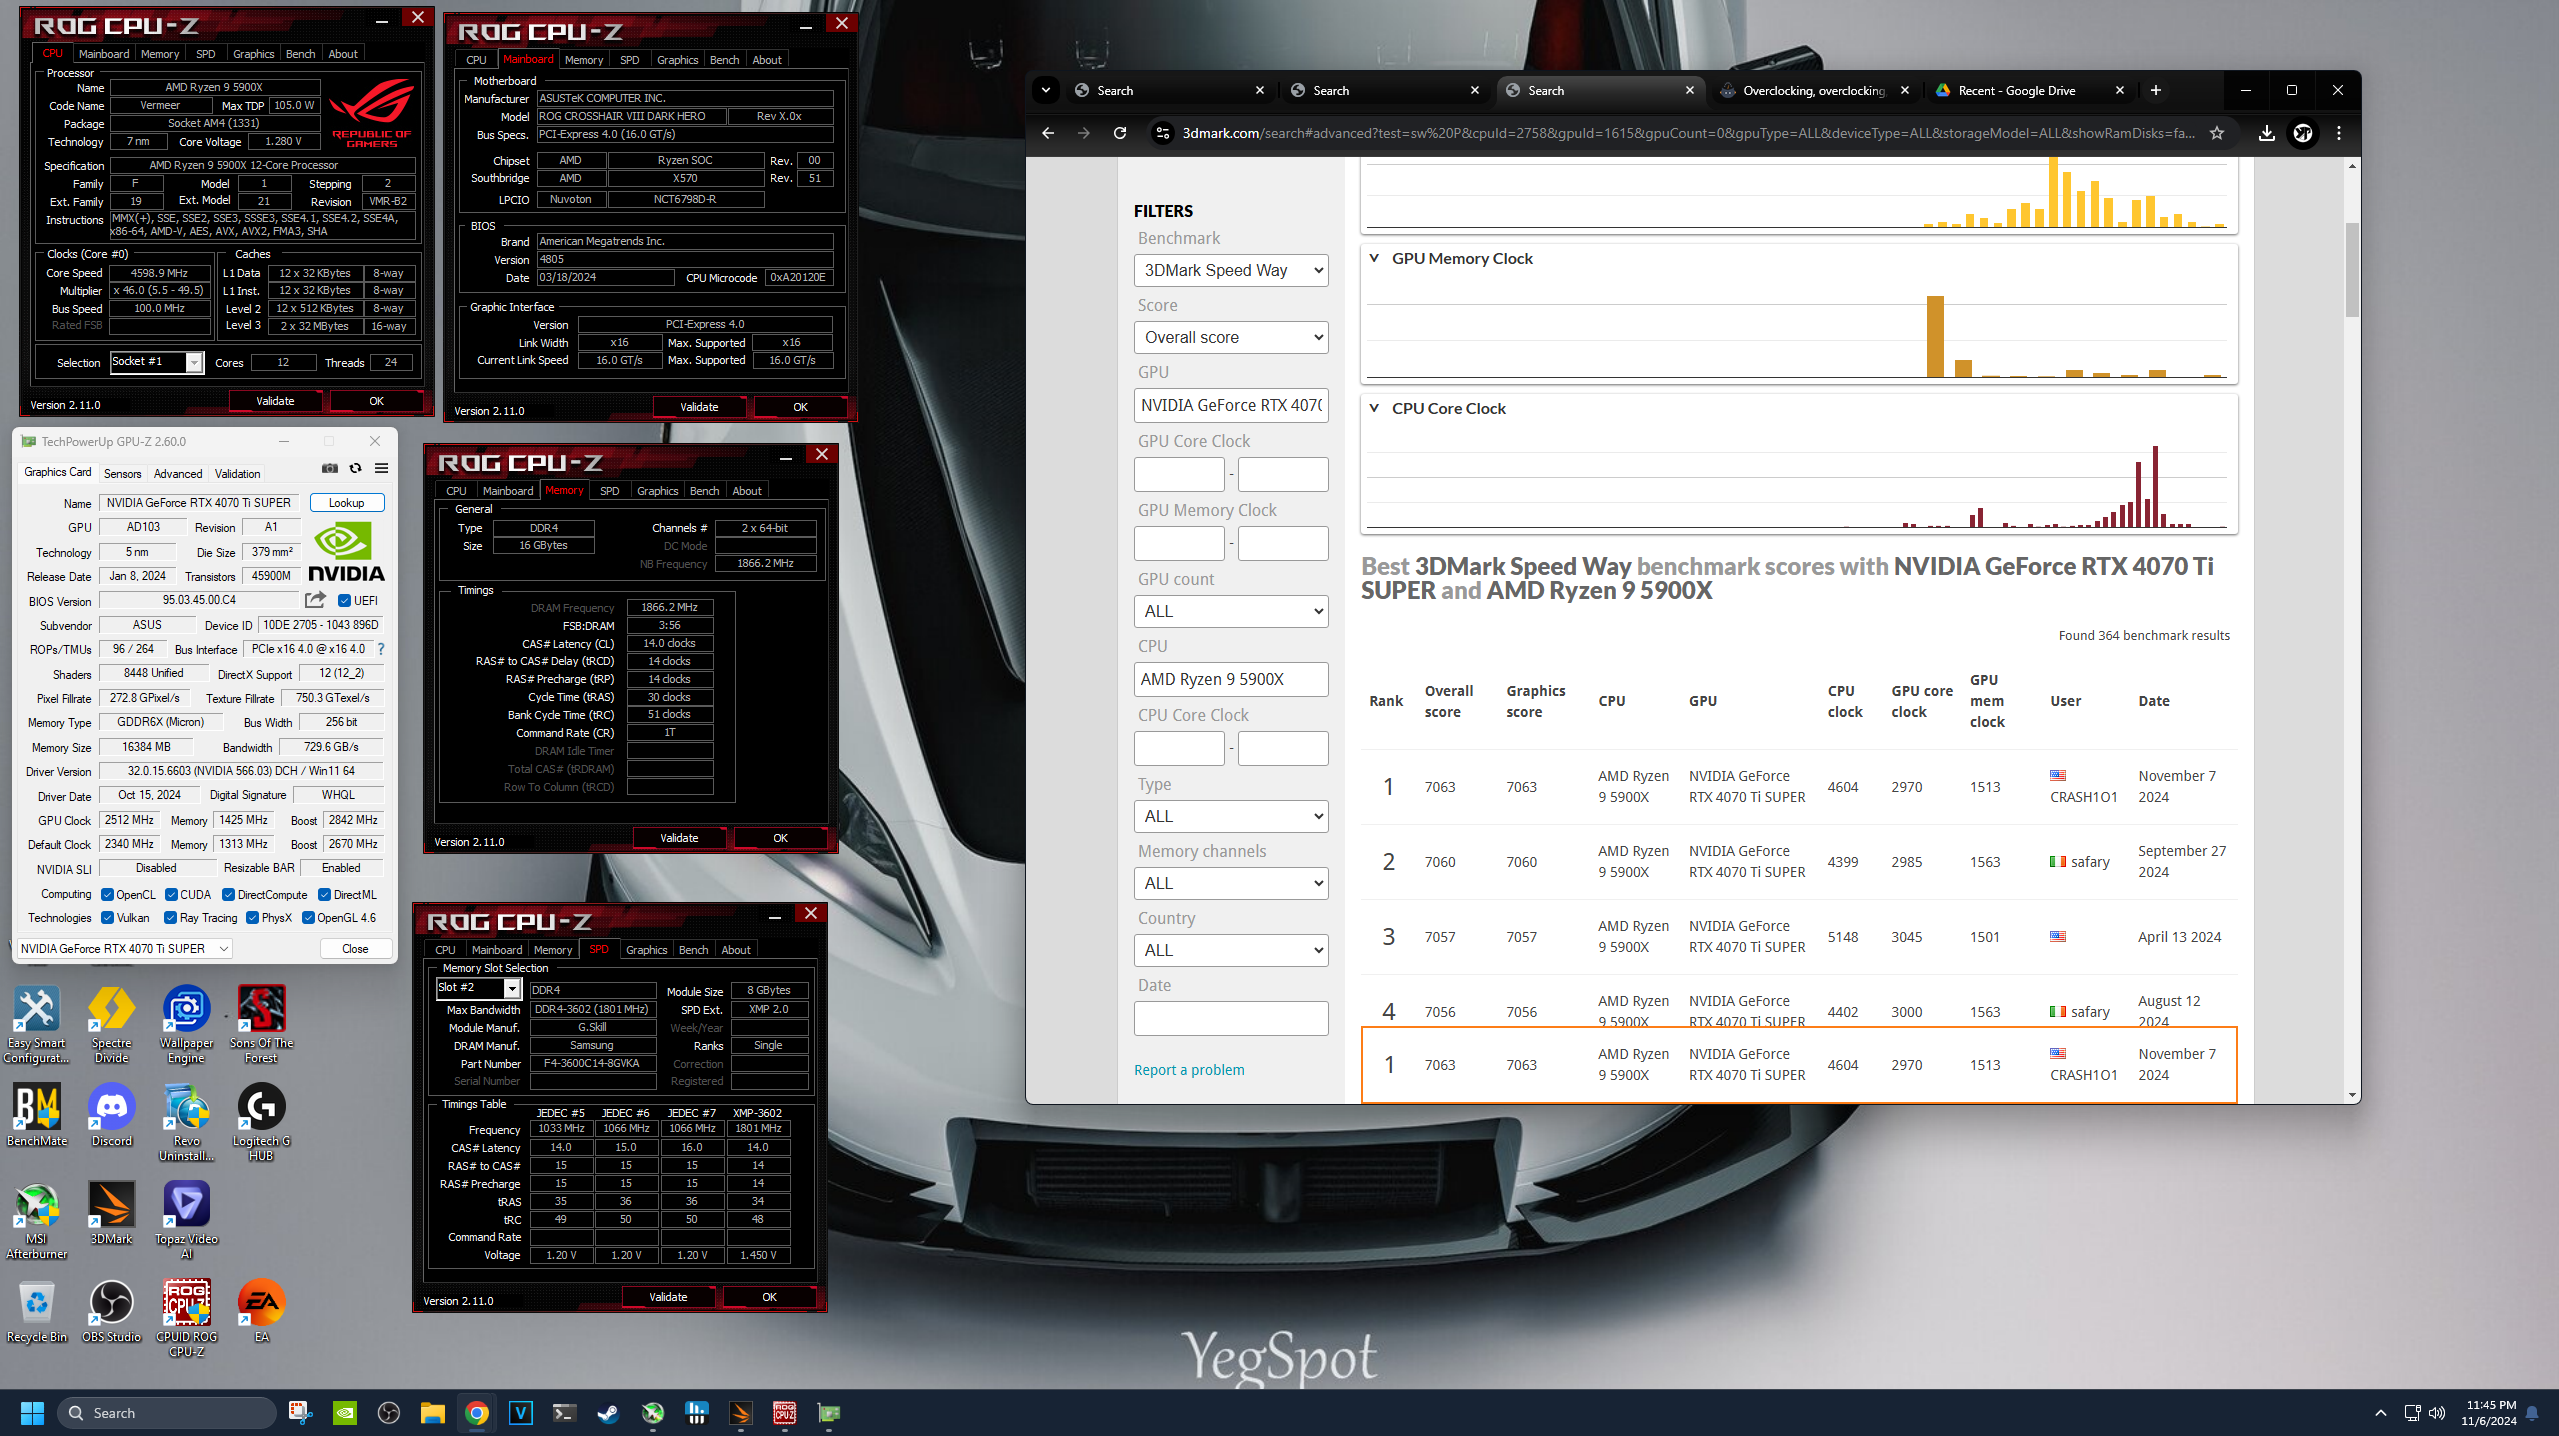Screen dimensions: 2559x1436
Task: Open Score dropdown showing Overall score
Action: pyautogui.click(x=1231, y=337)
